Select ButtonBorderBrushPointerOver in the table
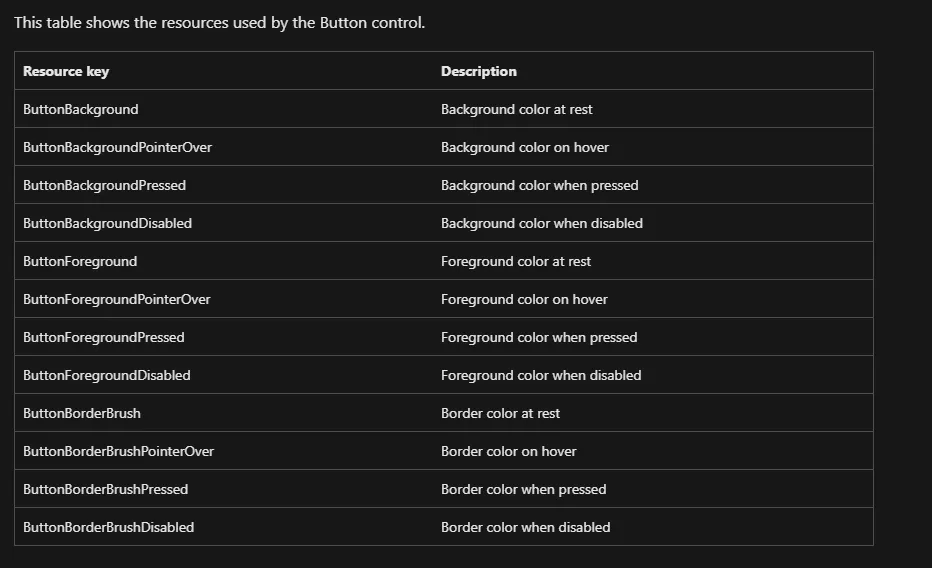 [118, 451]
